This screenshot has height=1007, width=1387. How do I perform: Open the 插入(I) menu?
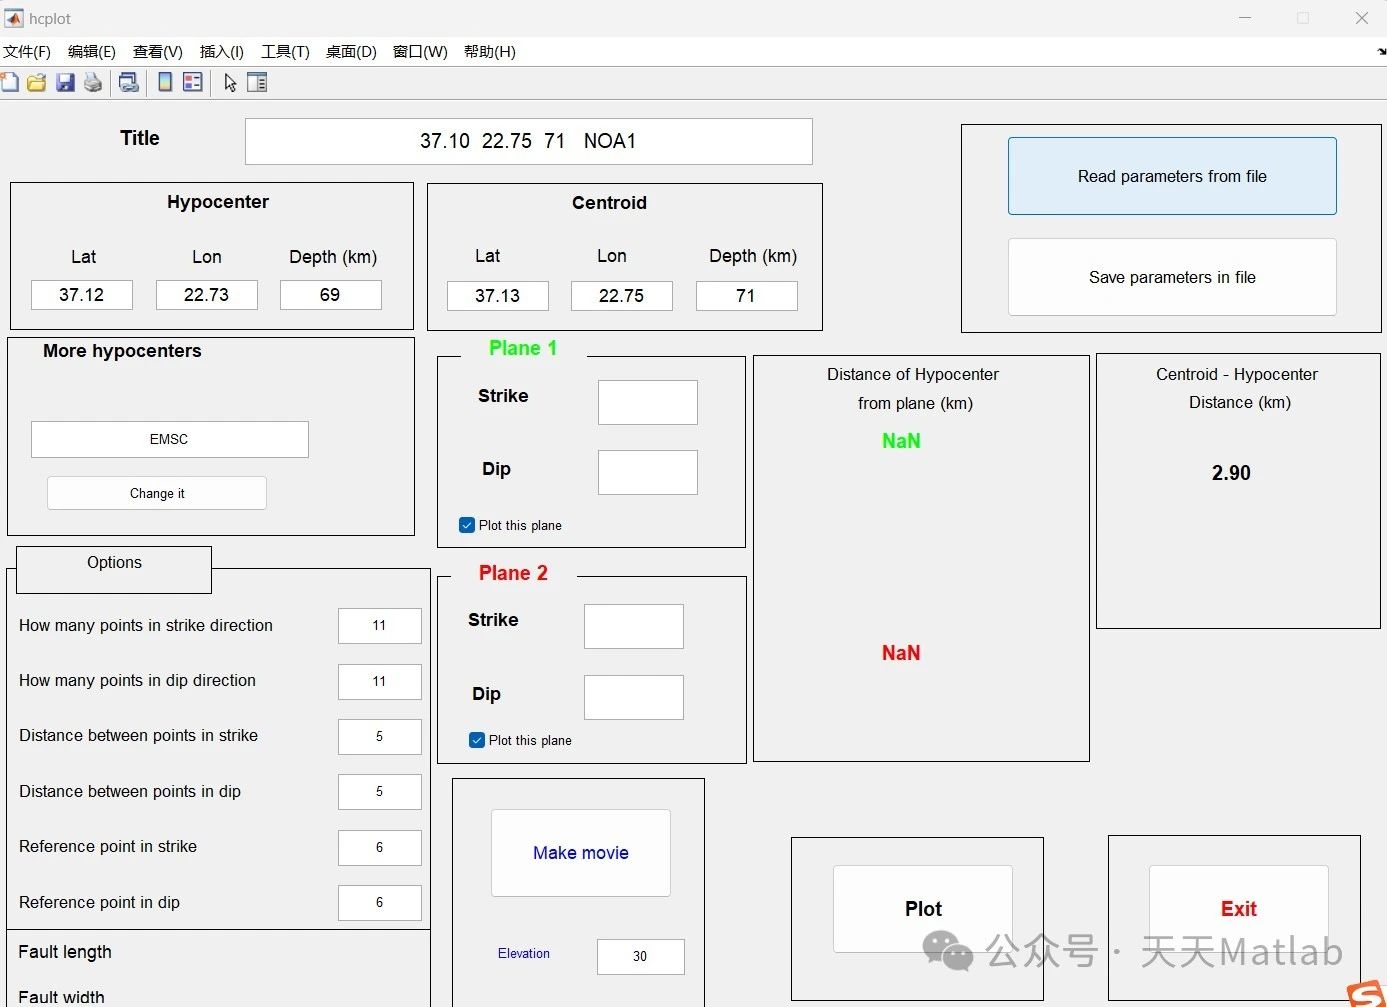click(x=222, y=52)
